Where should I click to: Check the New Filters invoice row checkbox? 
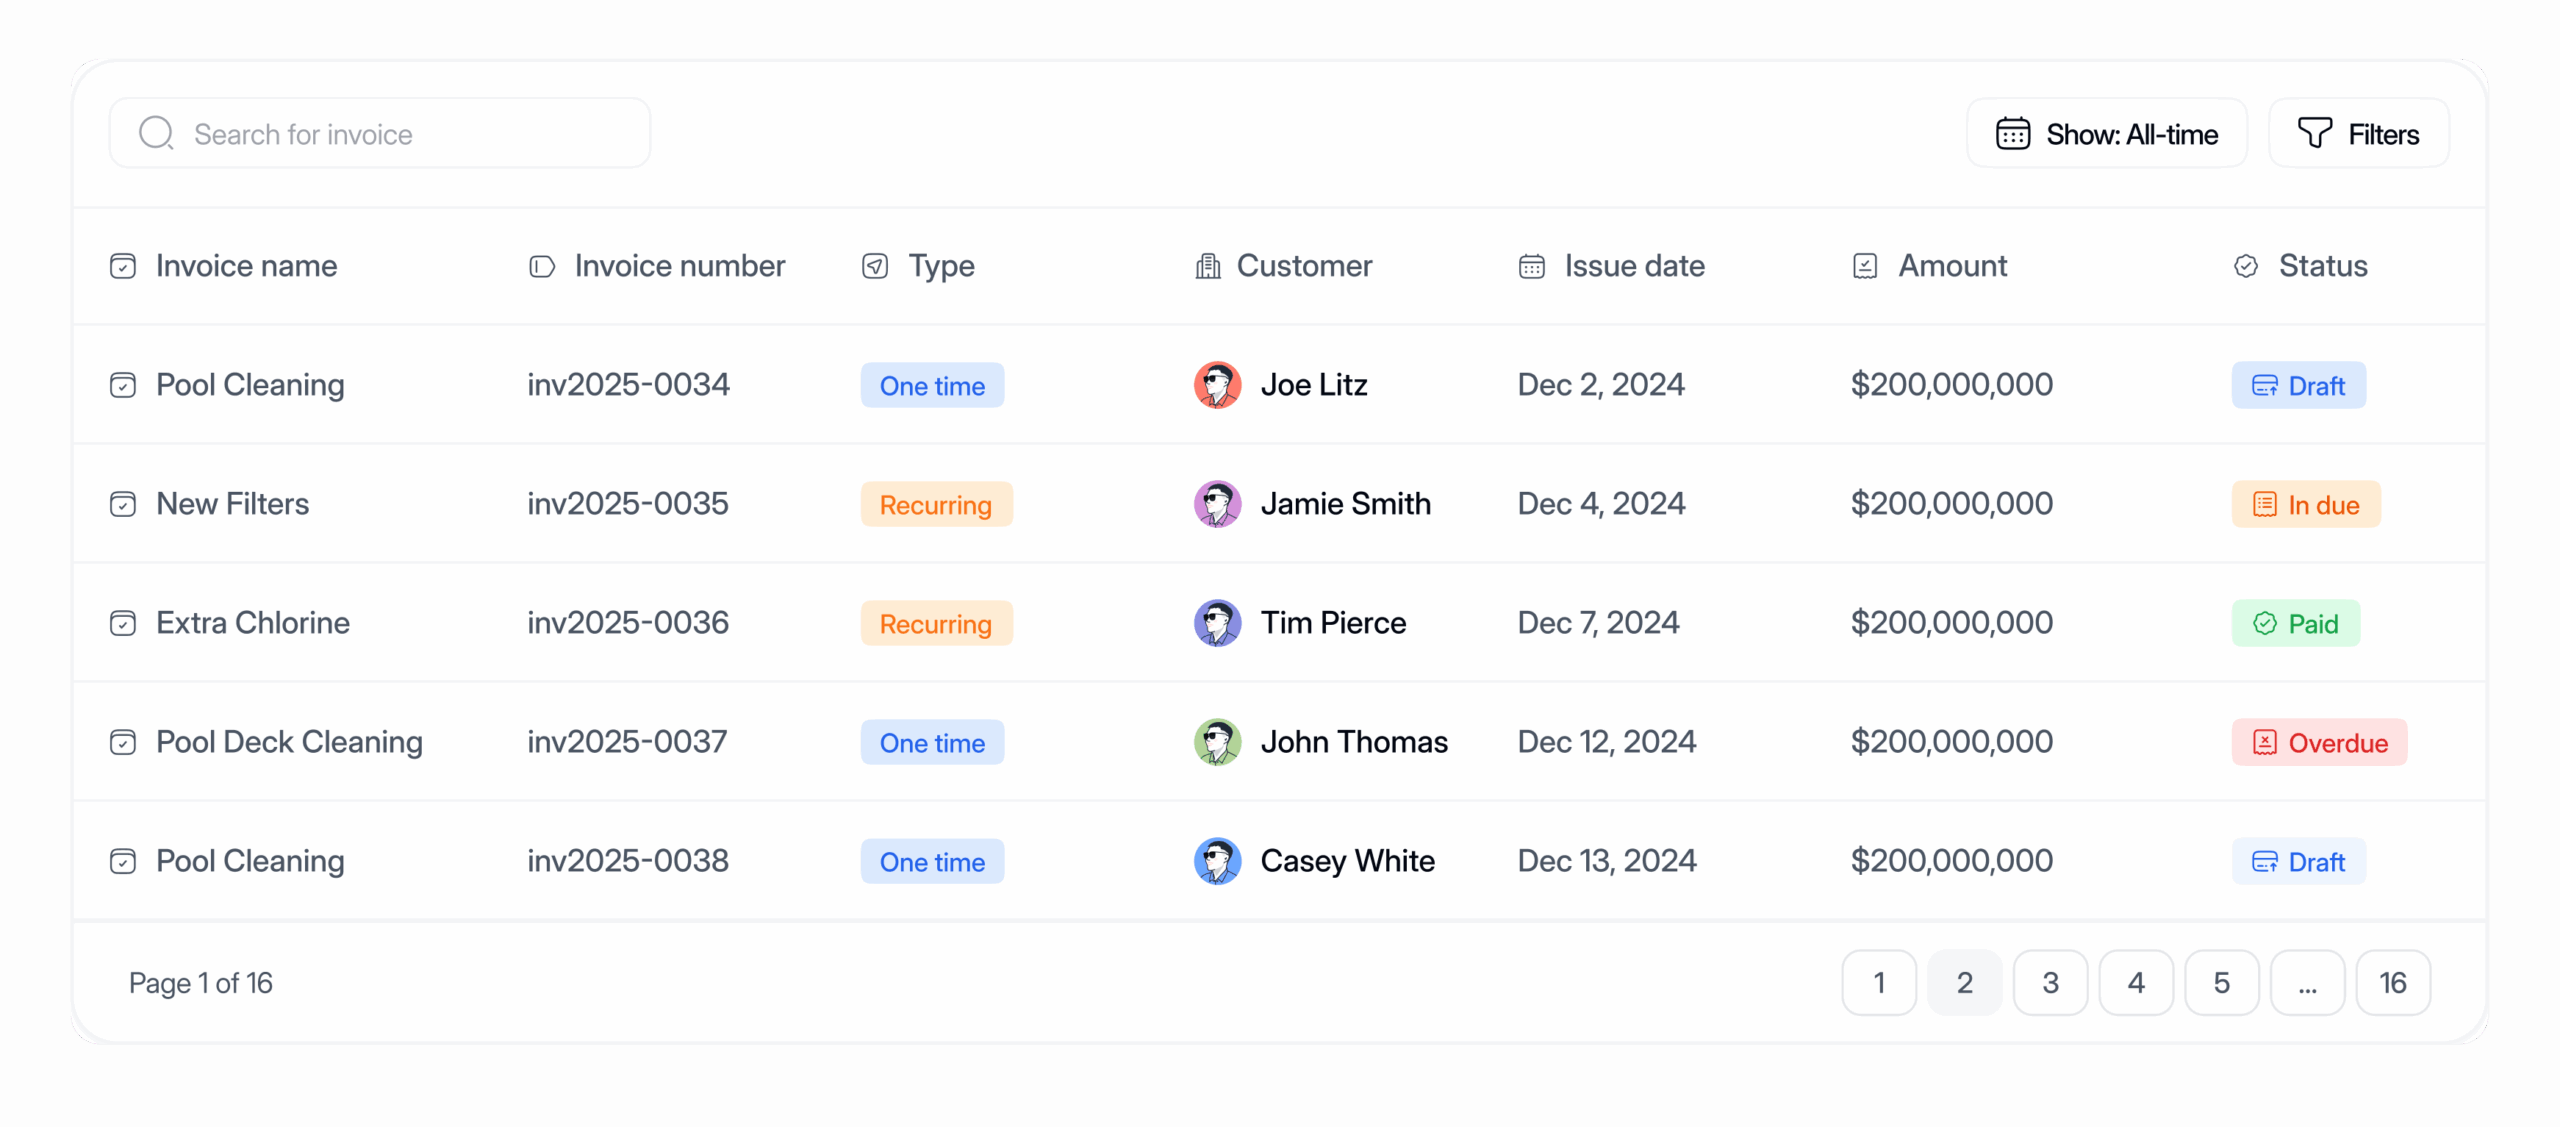pyautogui.click(x=123, y=504)
